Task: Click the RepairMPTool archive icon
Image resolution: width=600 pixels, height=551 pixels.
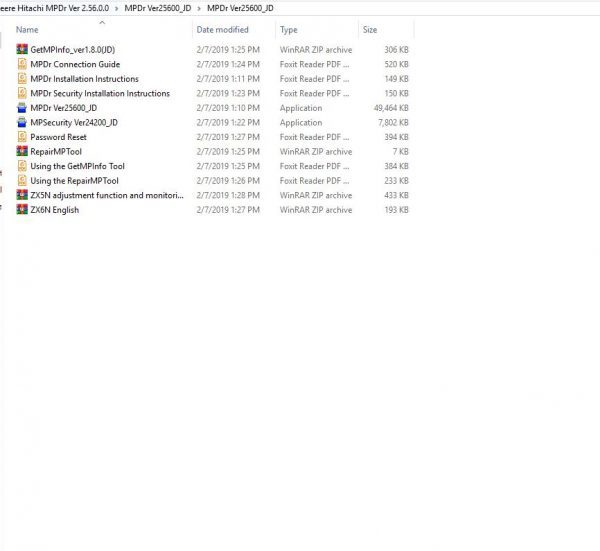Action: (x=22, y=151)
